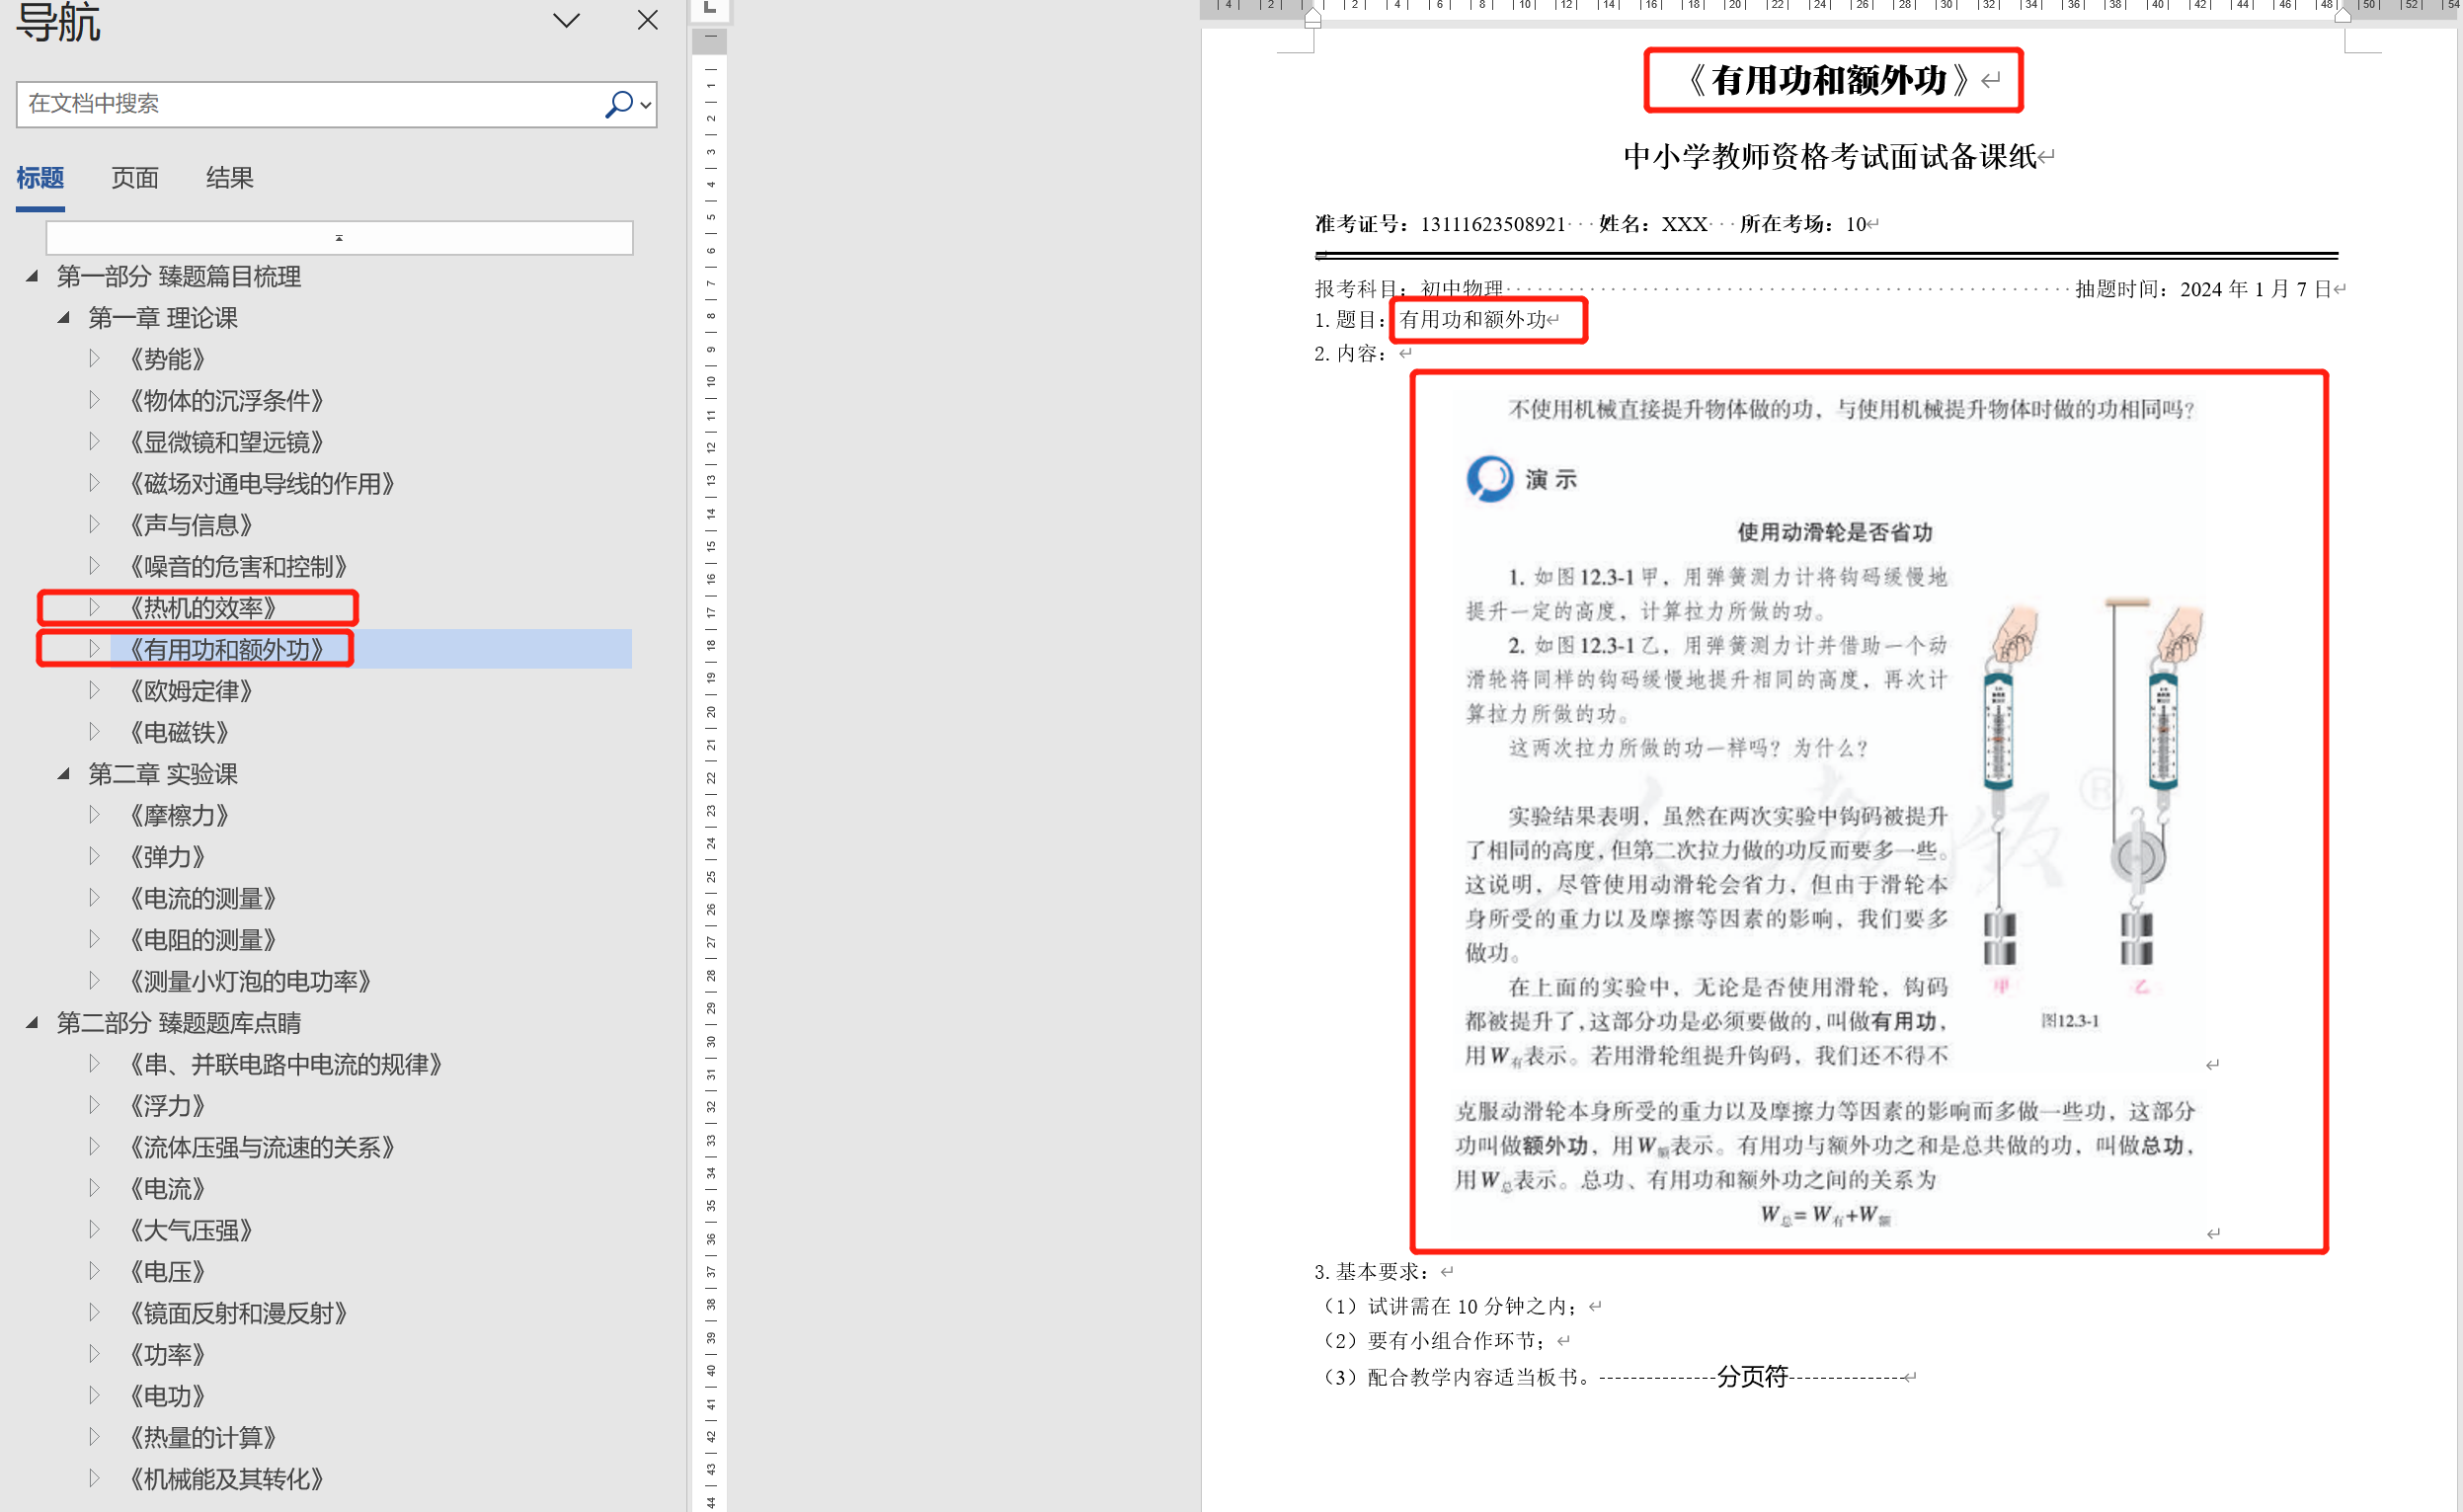Switch to the 结果 tab
This screenshot has height=1512, width=2463.
tap(229, 178)
